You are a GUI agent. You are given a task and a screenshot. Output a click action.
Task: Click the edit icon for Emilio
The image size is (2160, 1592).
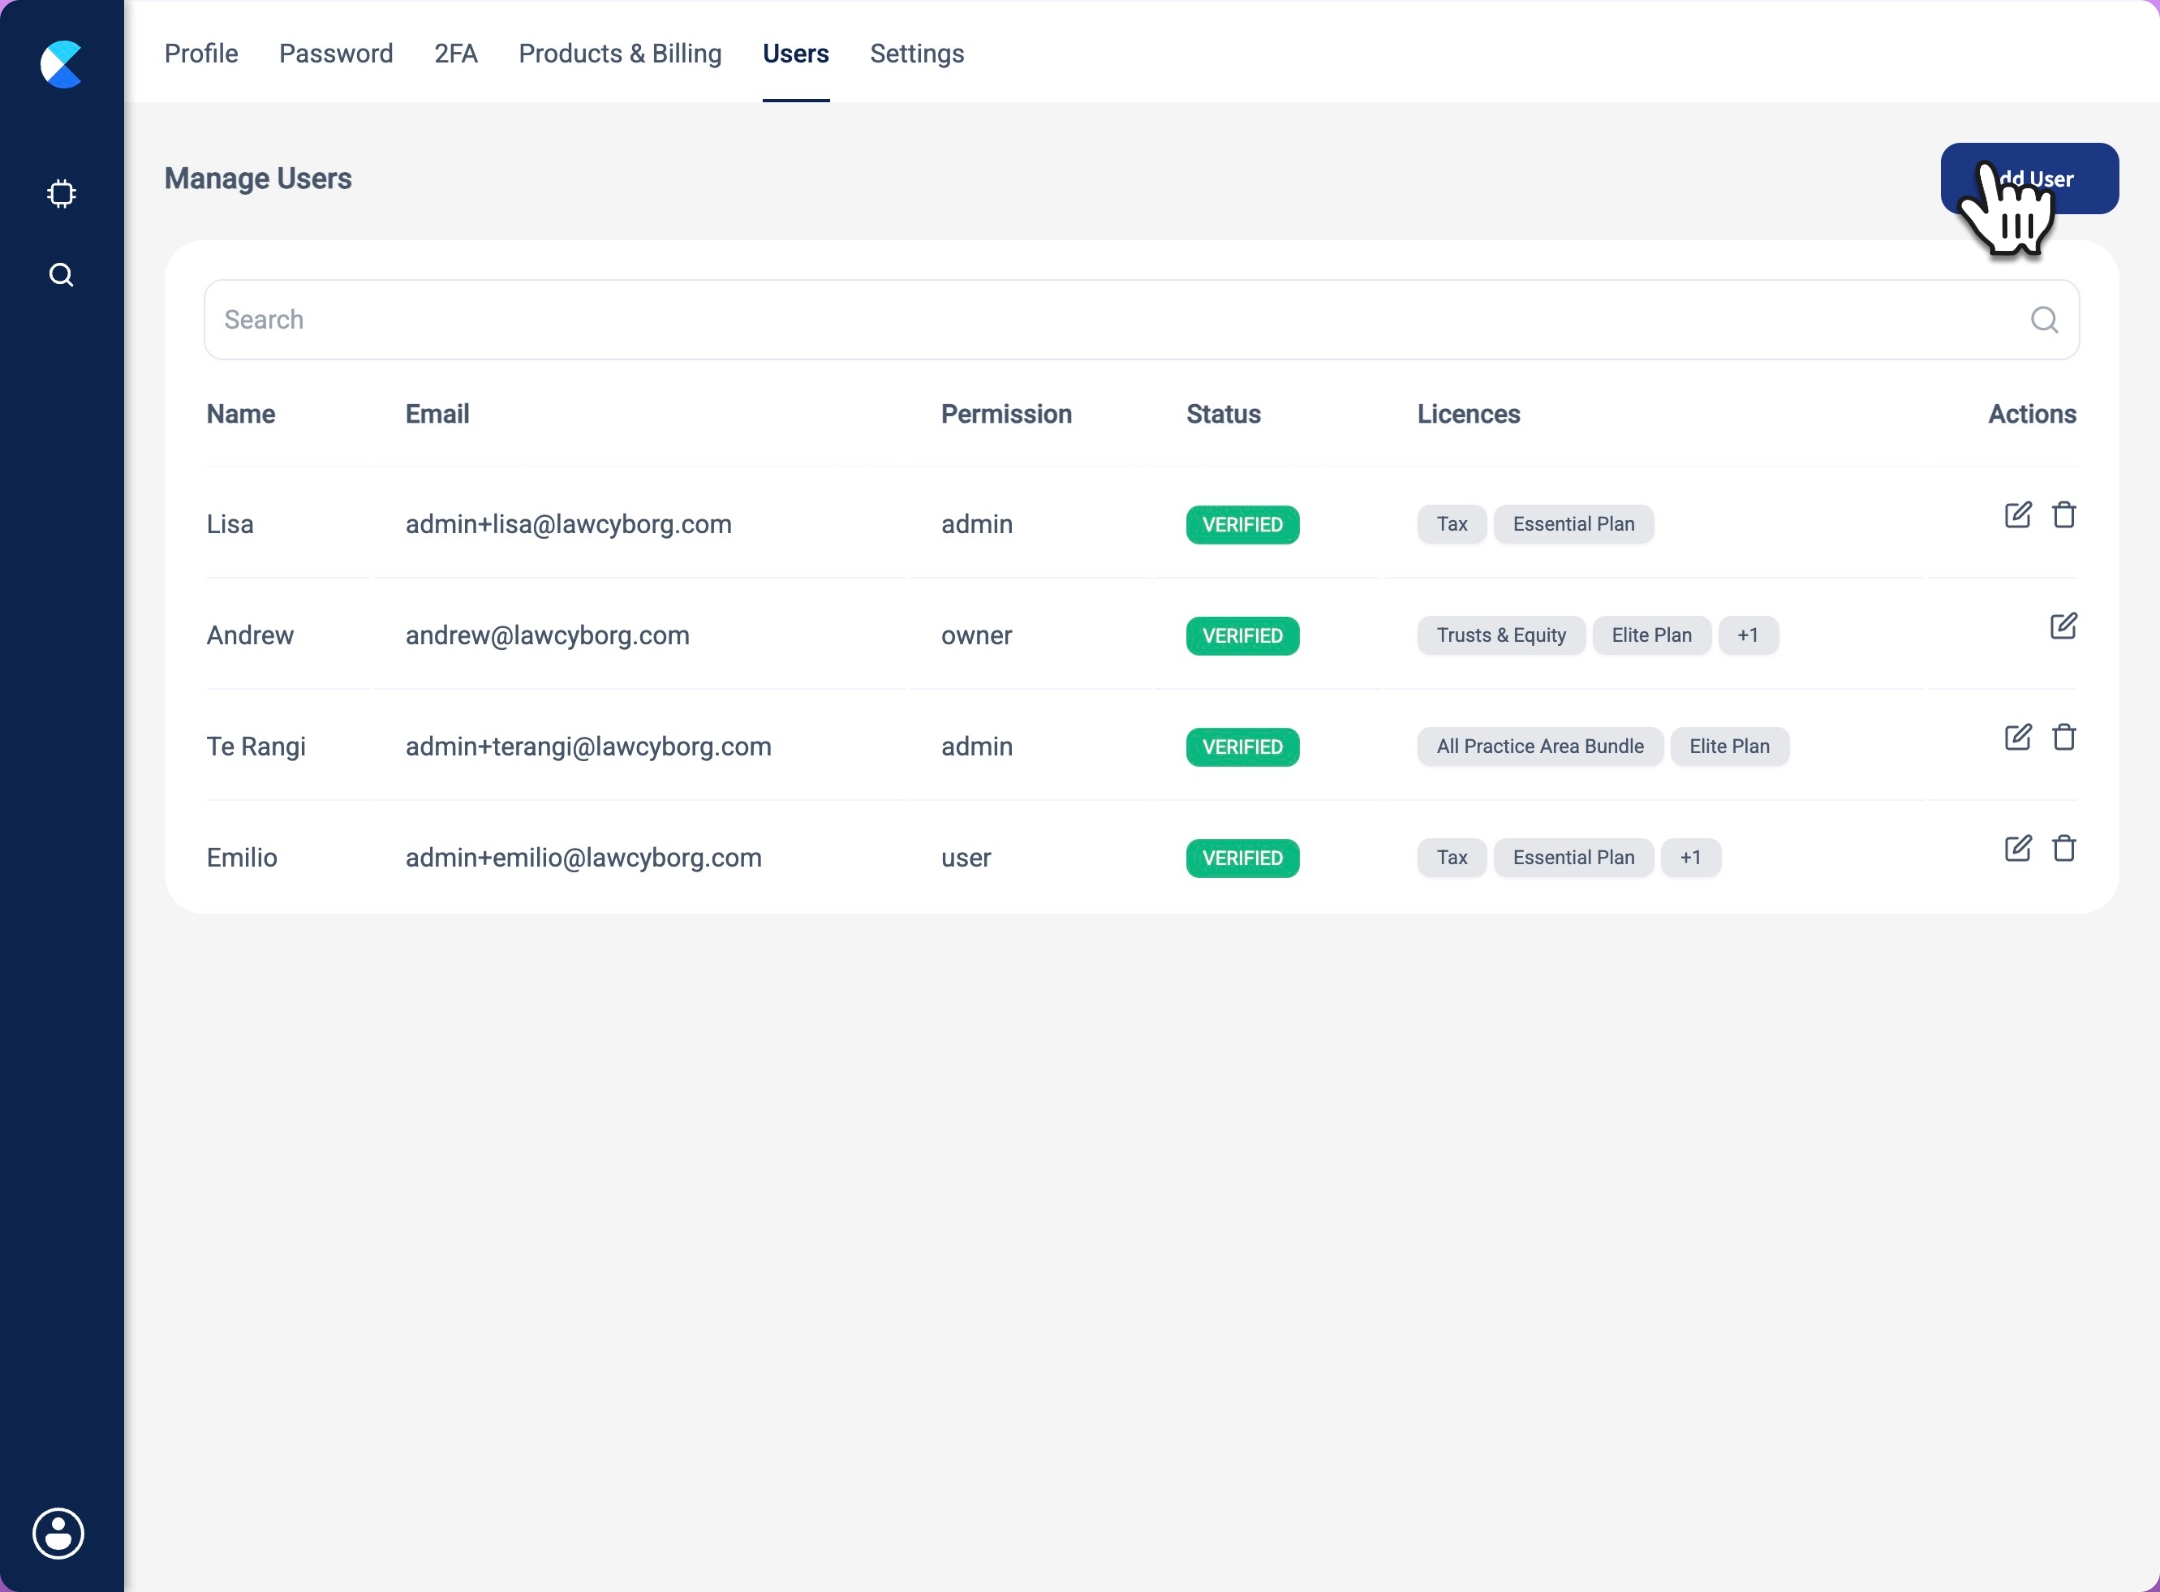tap(2017, 848)
